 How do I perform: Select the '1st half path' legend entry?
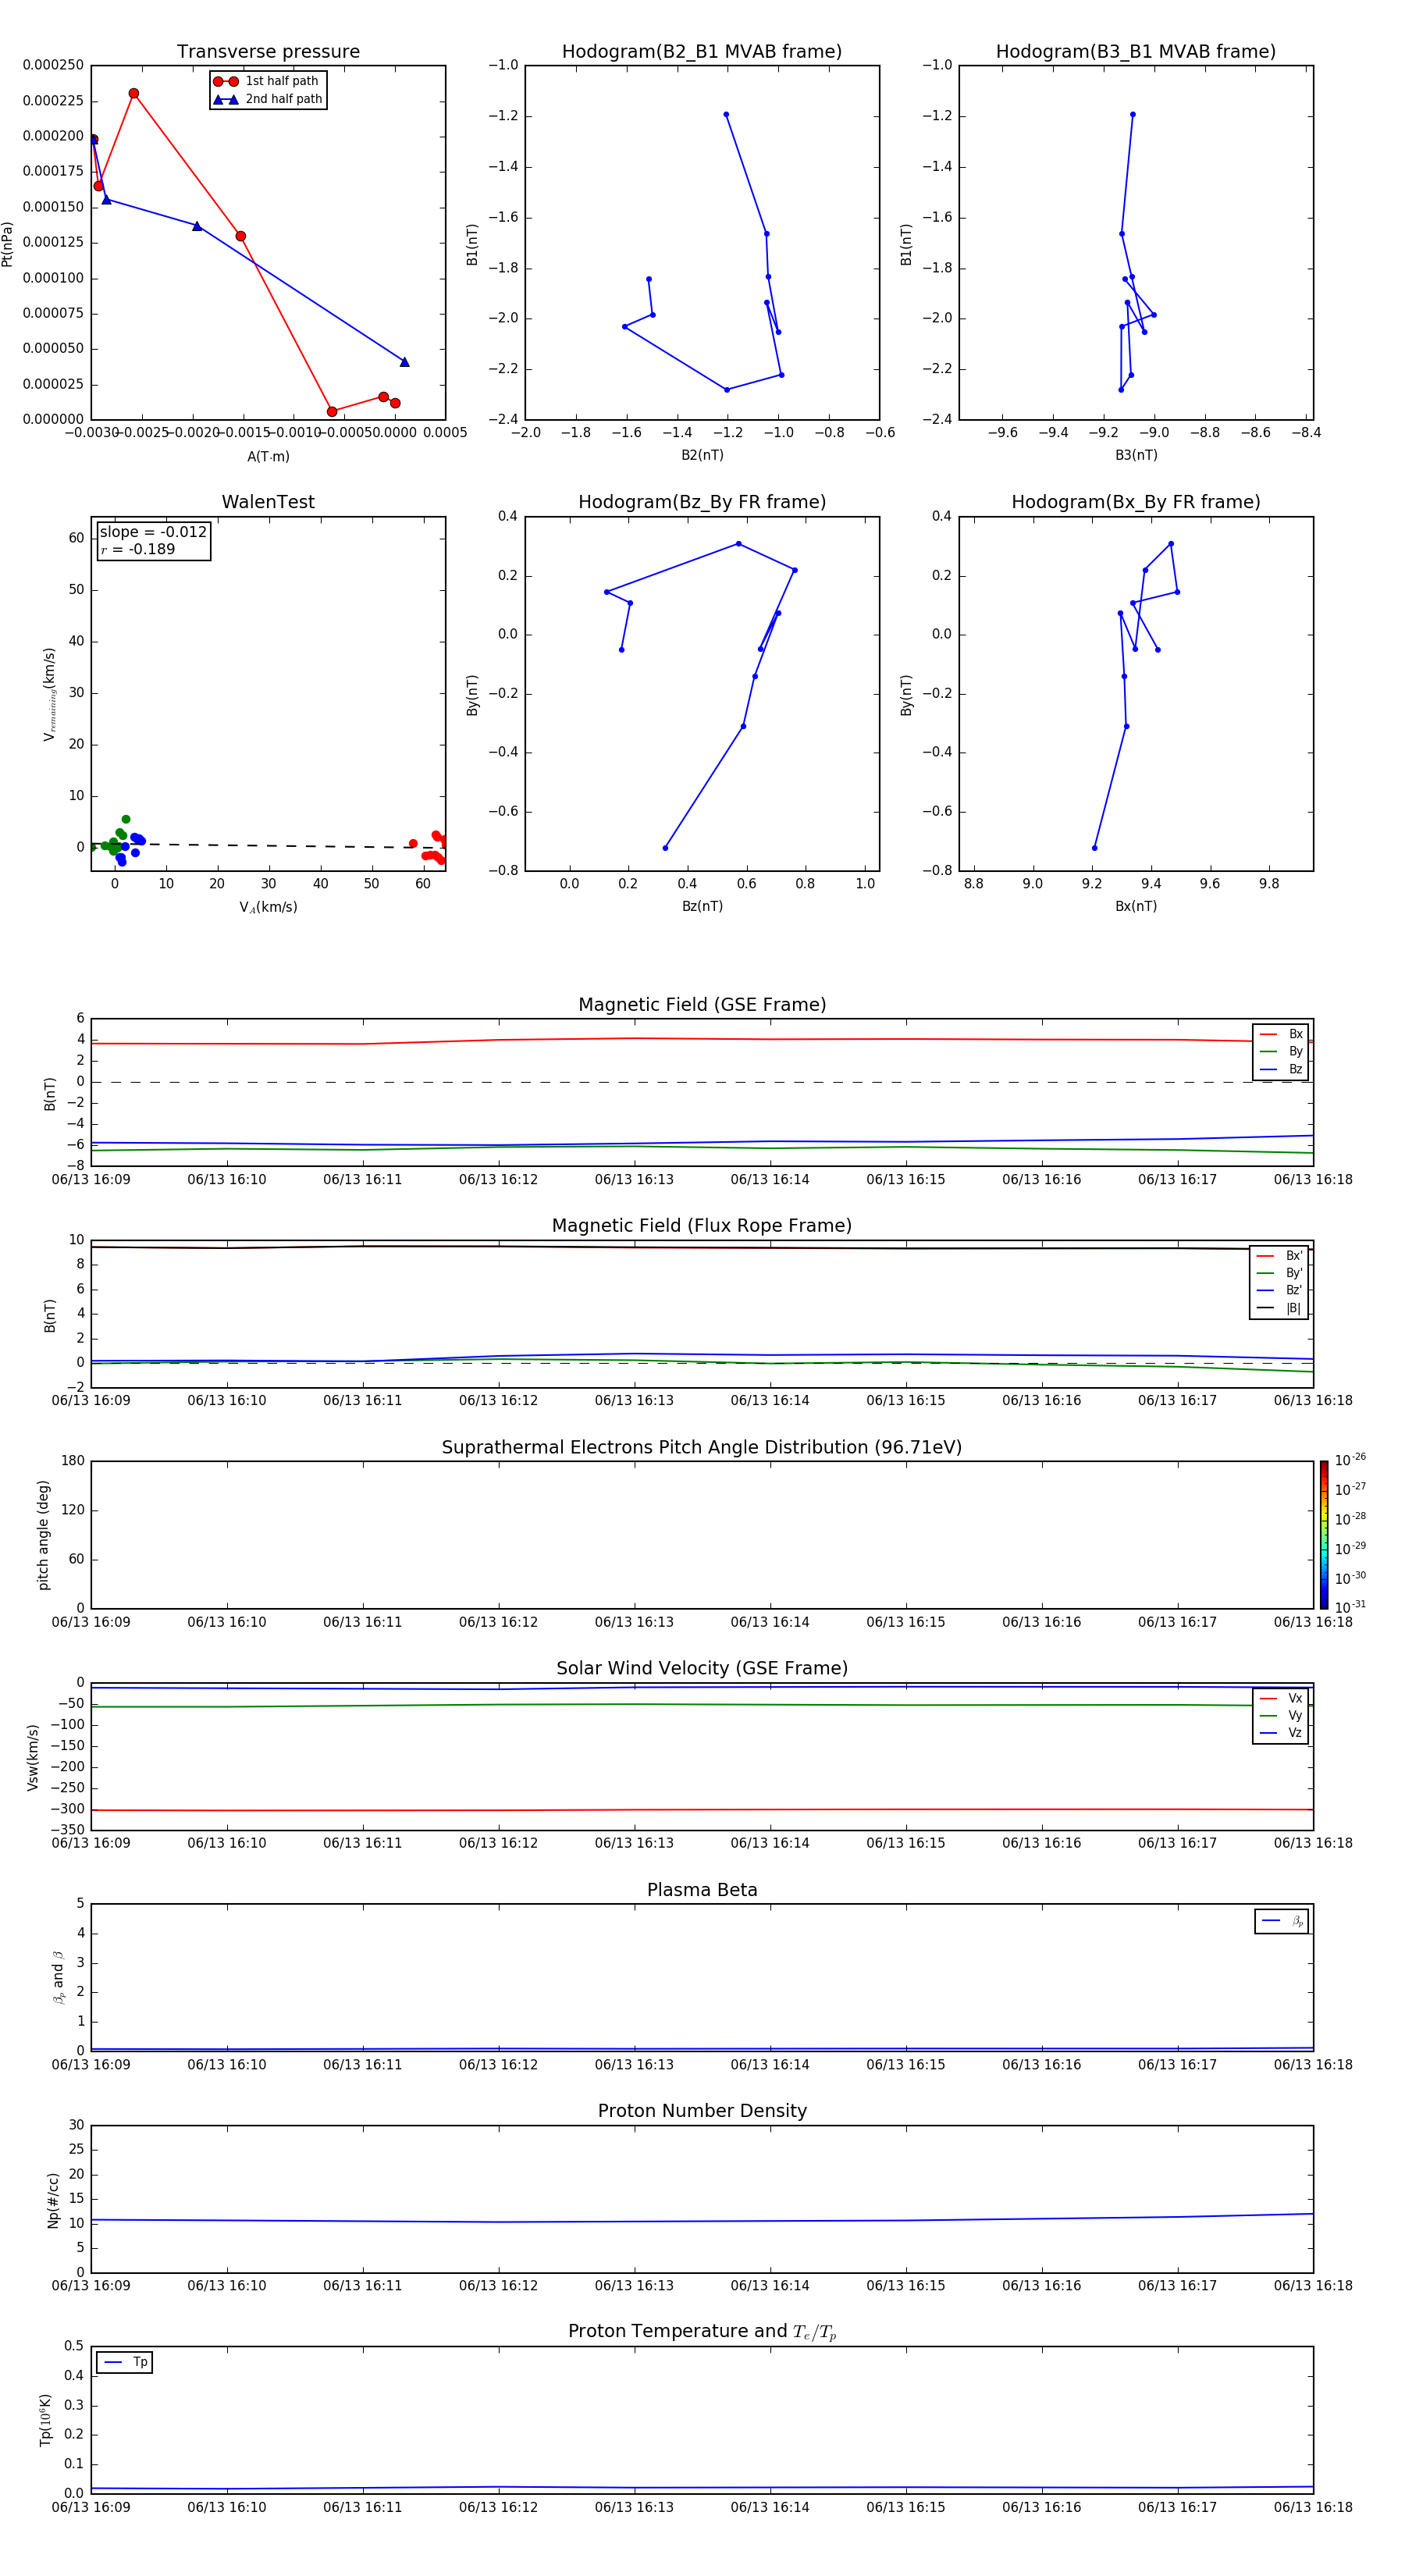point(267,81)
